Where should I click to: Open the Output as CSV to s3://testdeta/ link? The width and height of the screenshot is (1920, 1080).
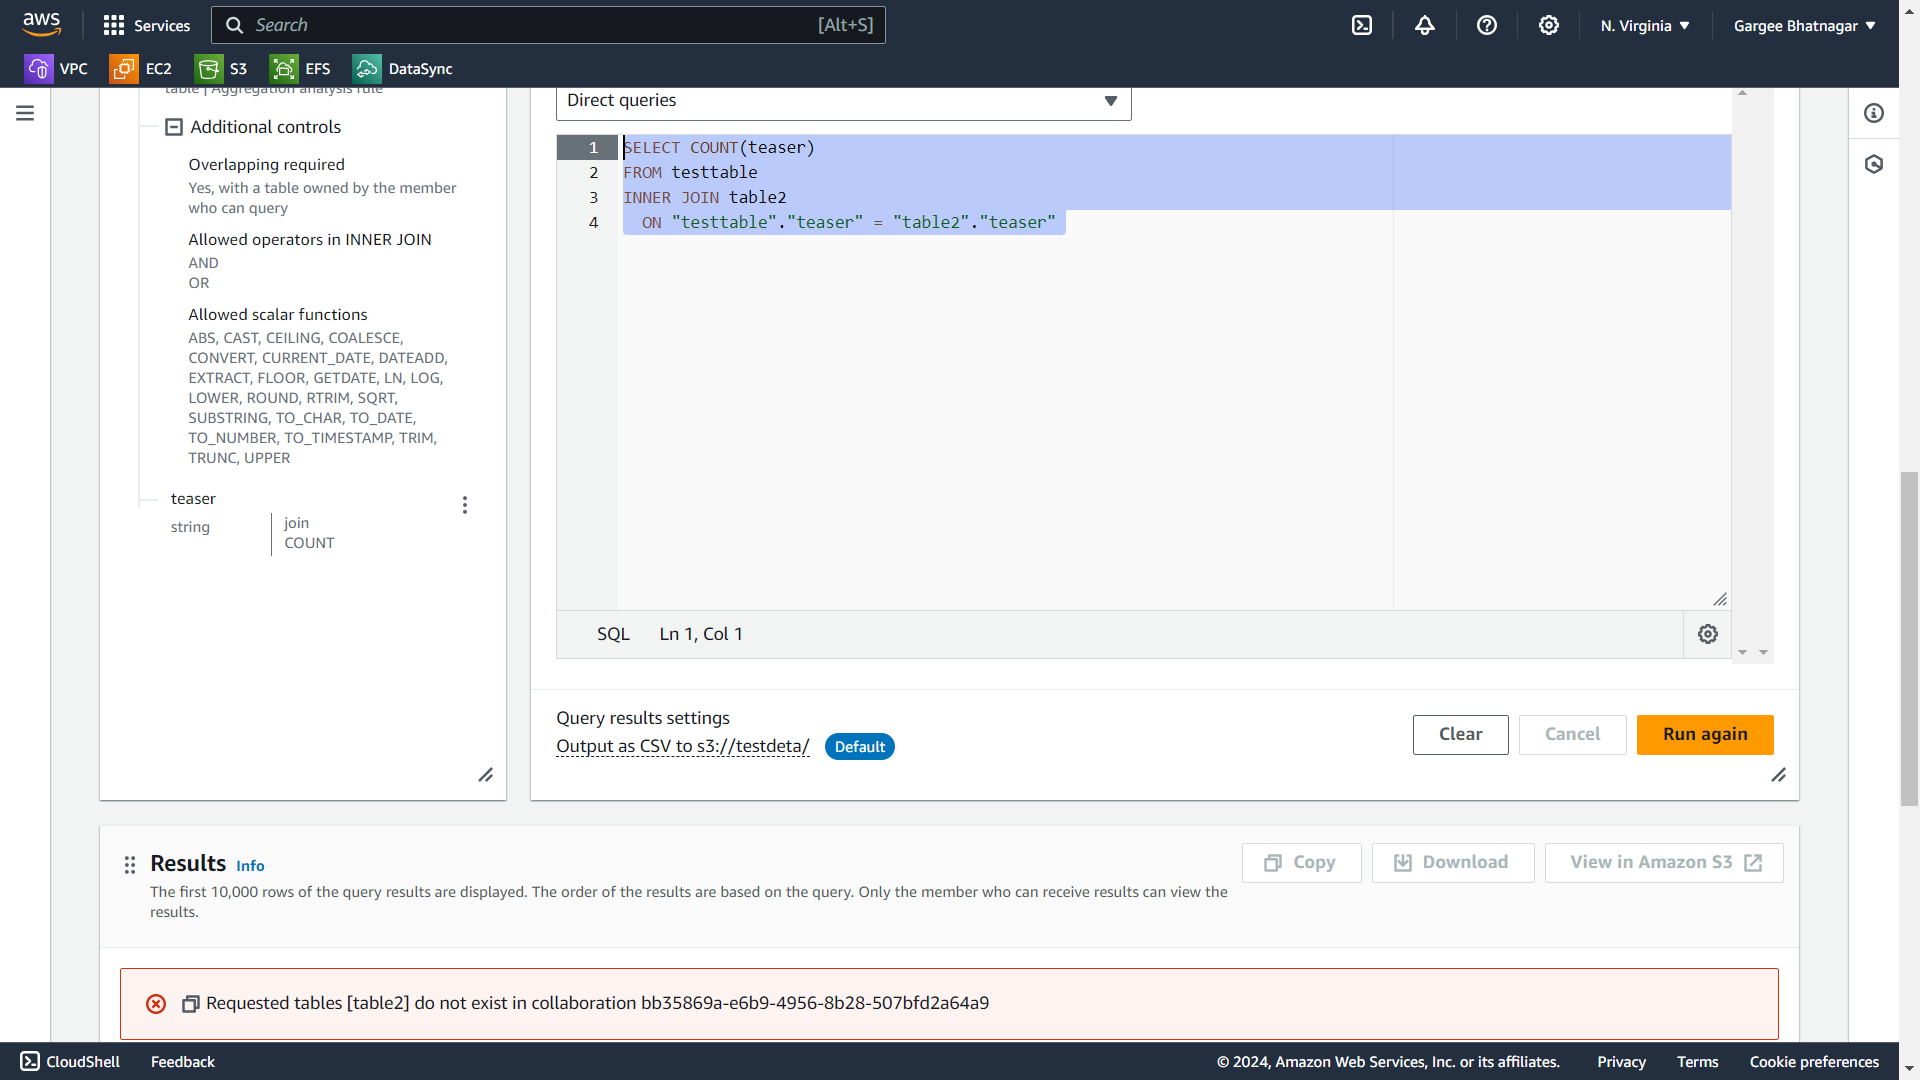(x=683, y=747)
